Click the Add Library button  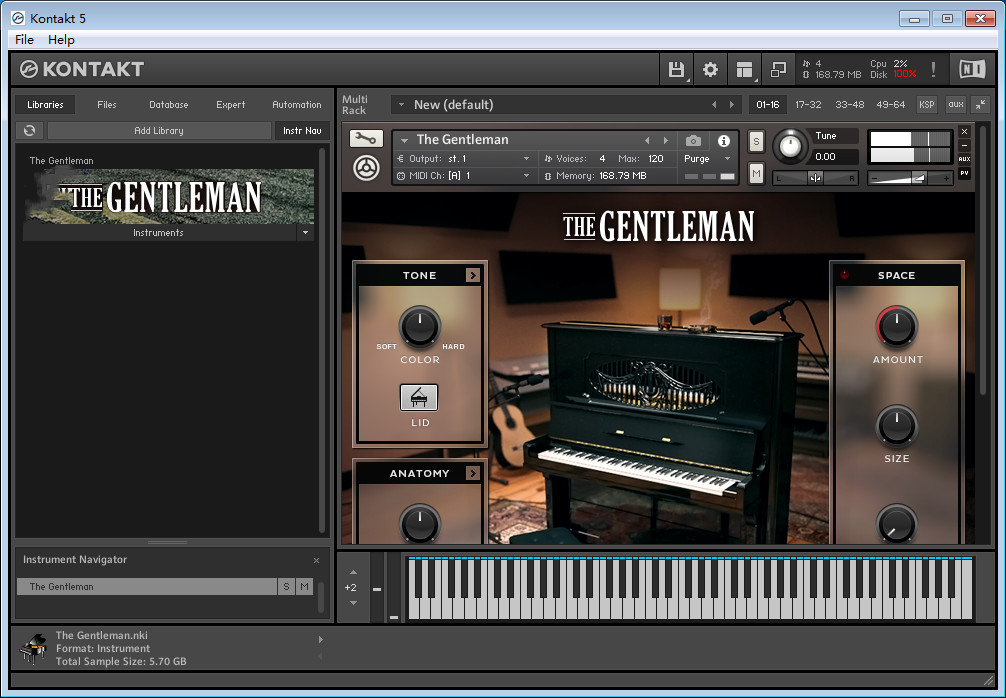coord(159,130)
